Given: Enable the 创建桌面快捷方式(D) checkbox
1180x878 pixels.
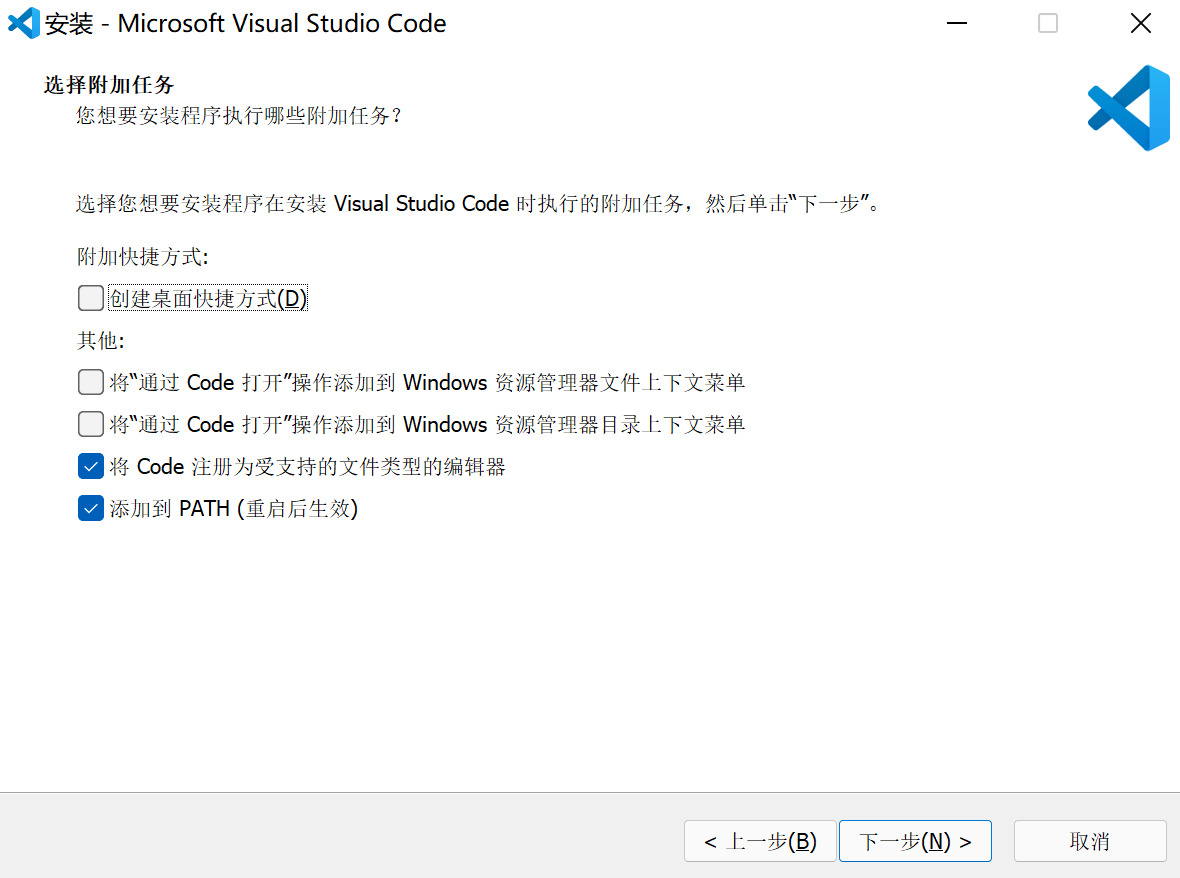Looking at the screenshot, I should [x=90, y=298].
